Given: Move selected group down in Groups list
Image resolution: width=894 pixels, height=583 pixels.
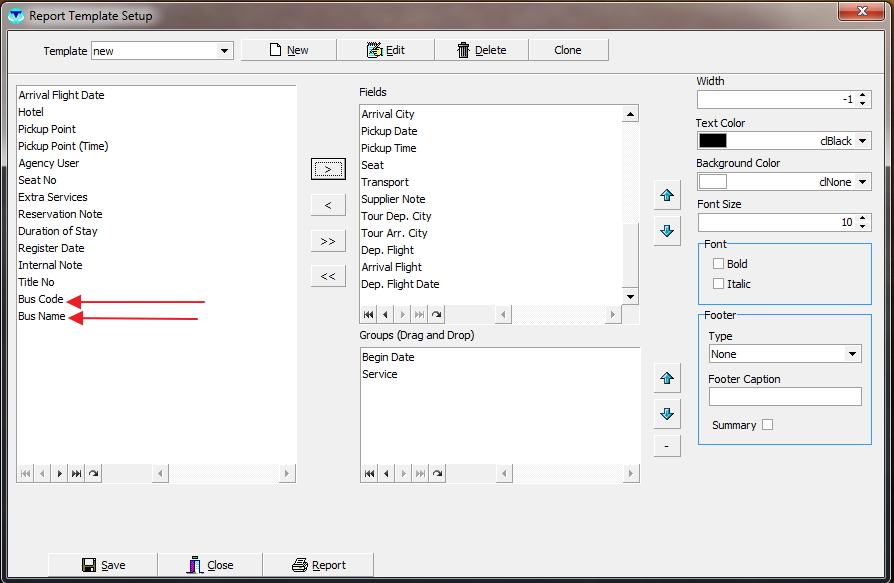Looking at the screenshot, I should pyautogui.click(x=667, y=413).
